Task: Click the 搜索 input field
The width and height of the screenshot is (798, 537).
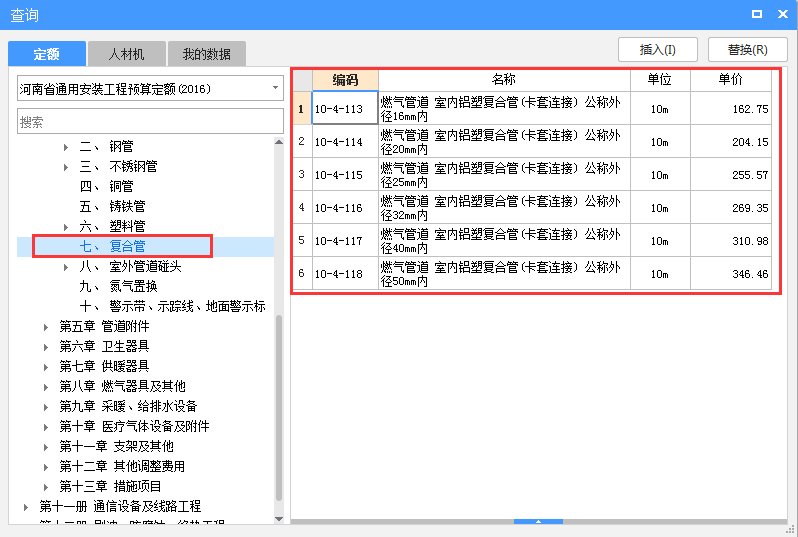Action: point(150,122)
